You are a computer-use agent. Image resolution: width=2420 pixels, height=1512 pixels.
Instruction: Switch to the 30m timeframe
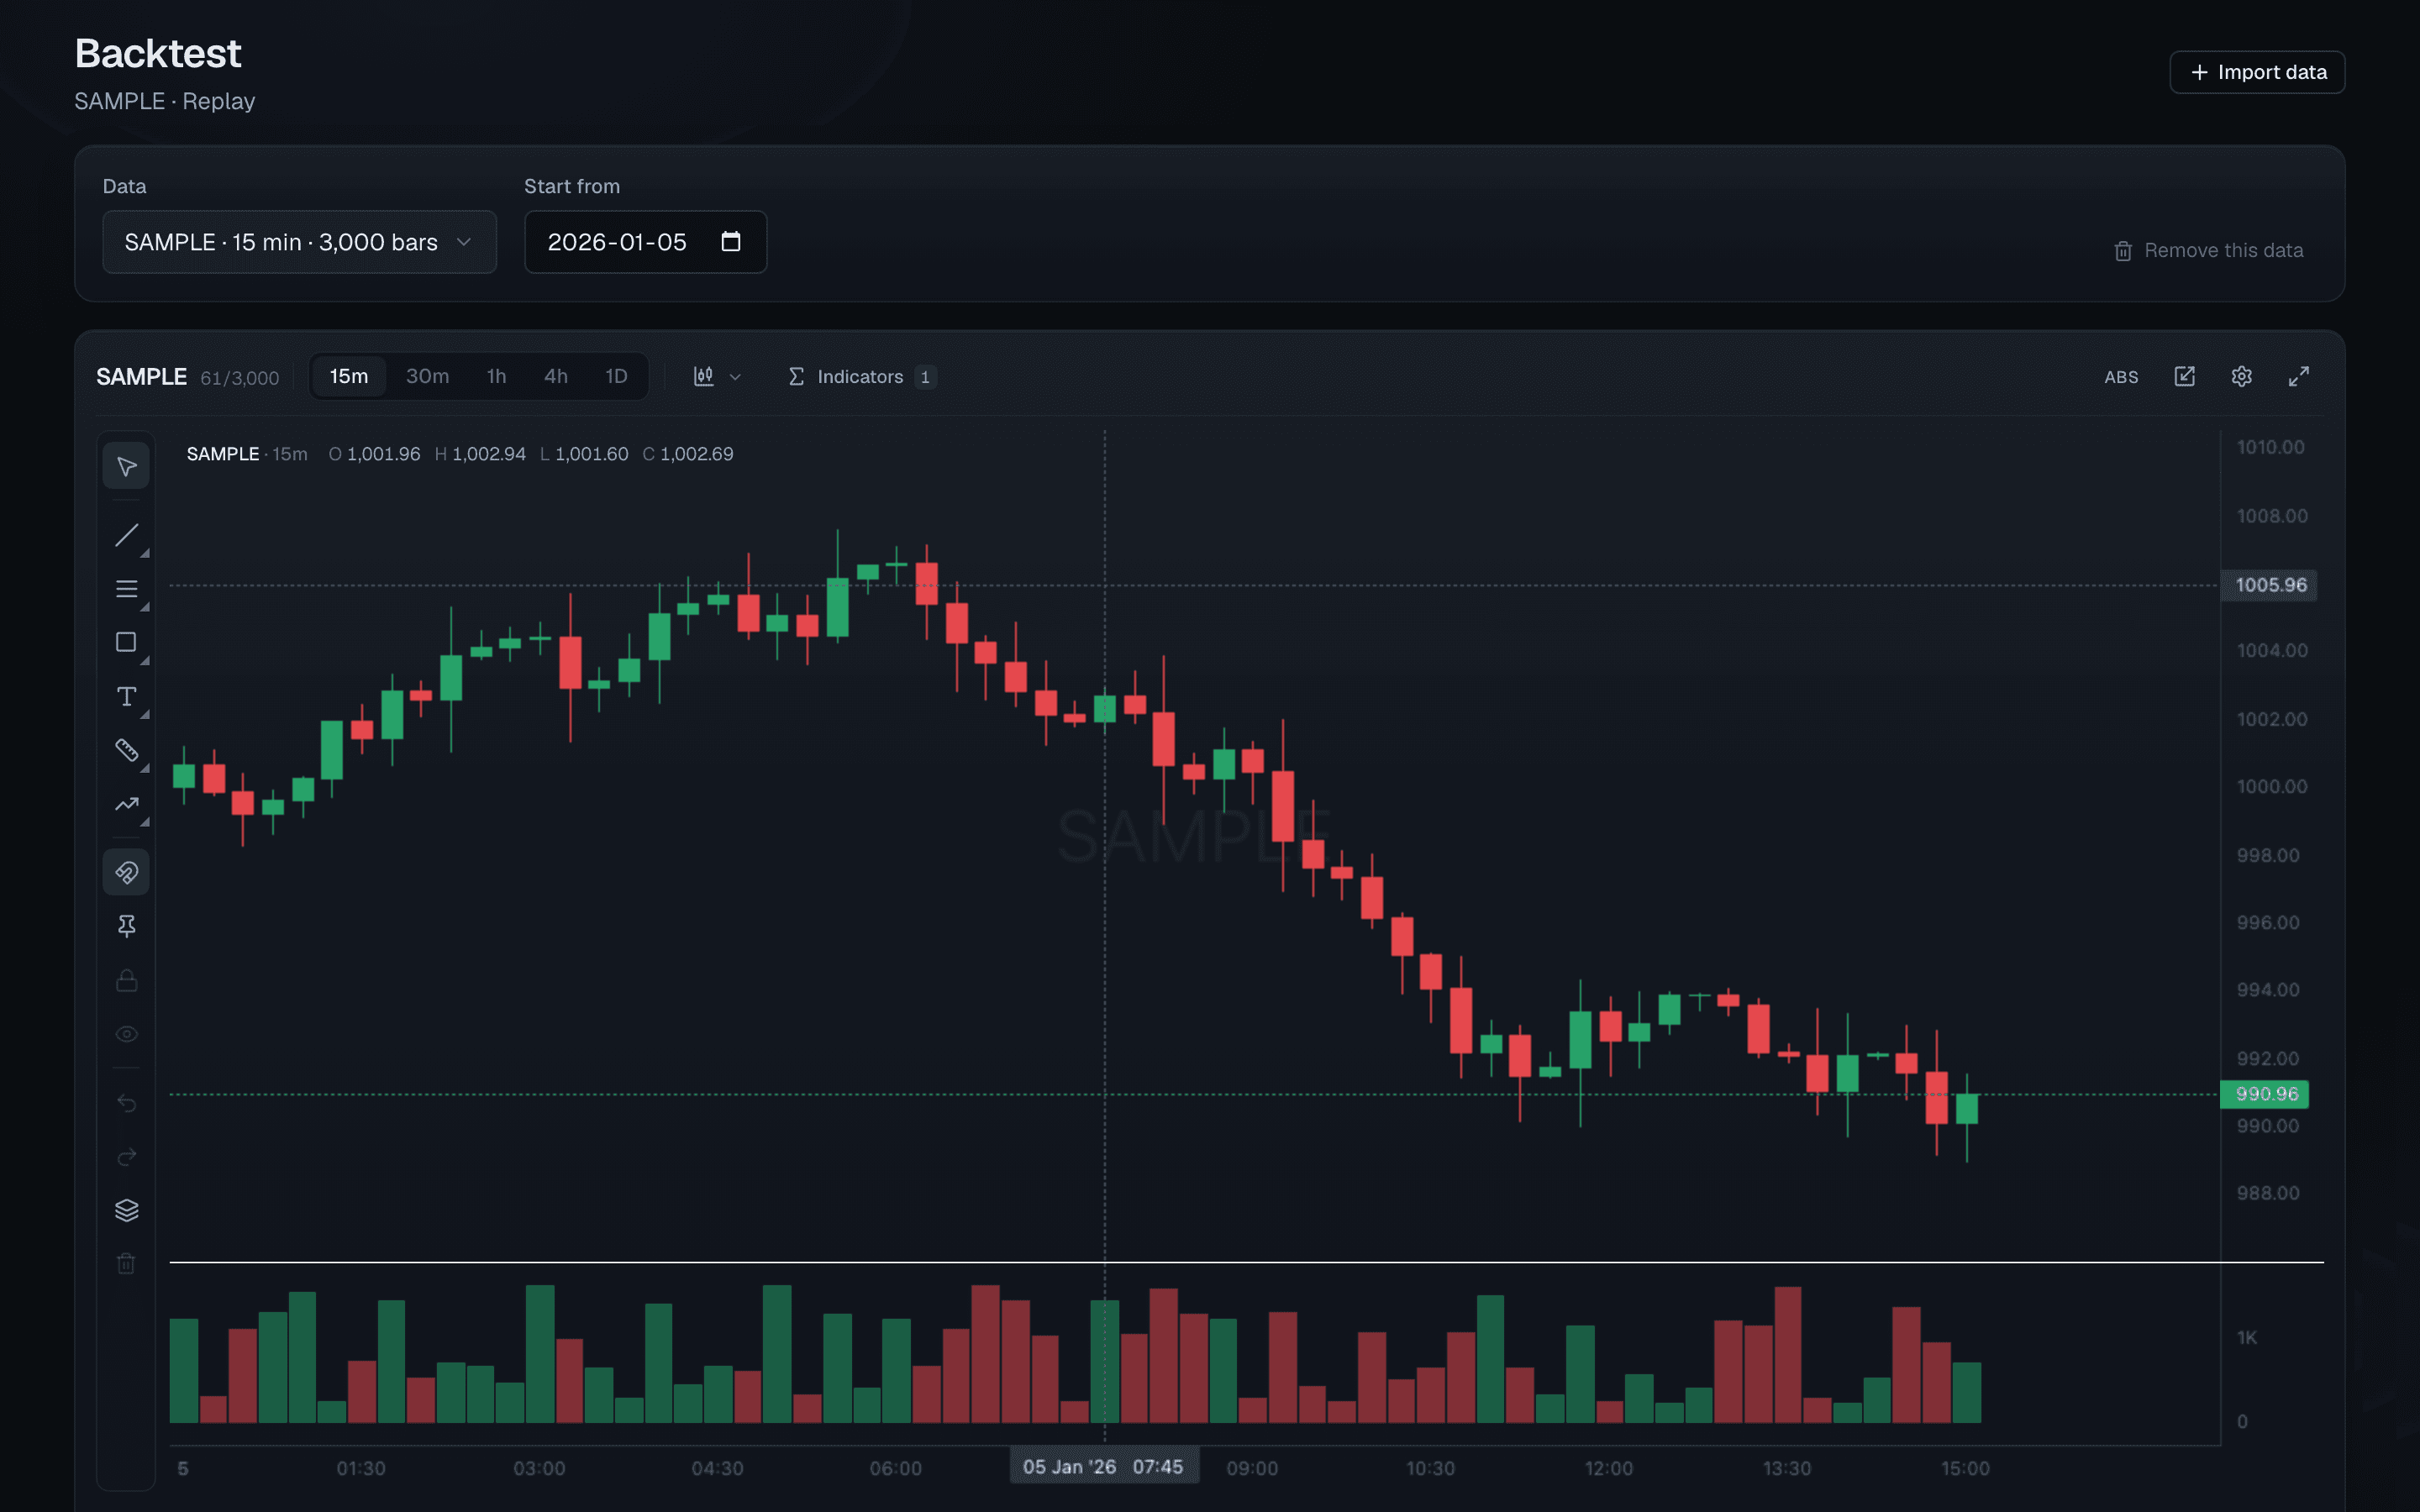pos(427,377)
